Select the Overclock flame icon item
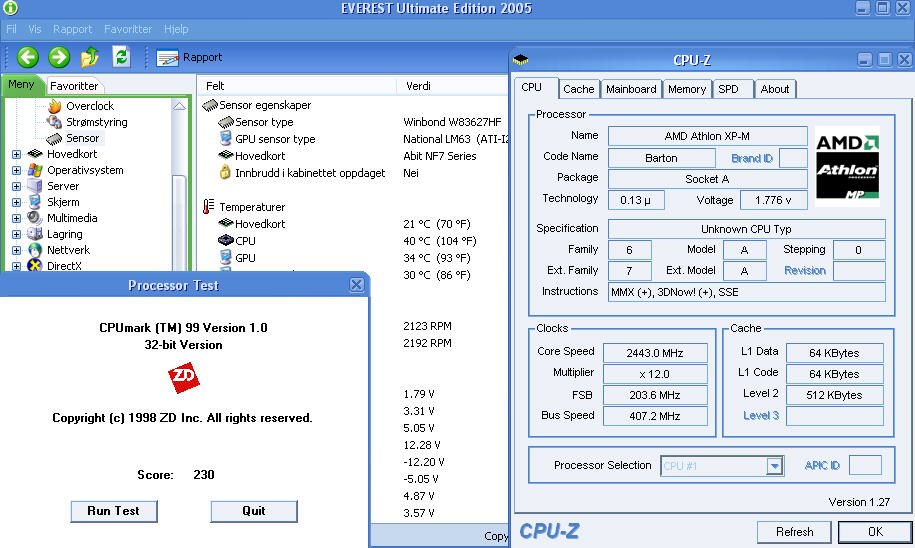 click(x=55, y=106)
